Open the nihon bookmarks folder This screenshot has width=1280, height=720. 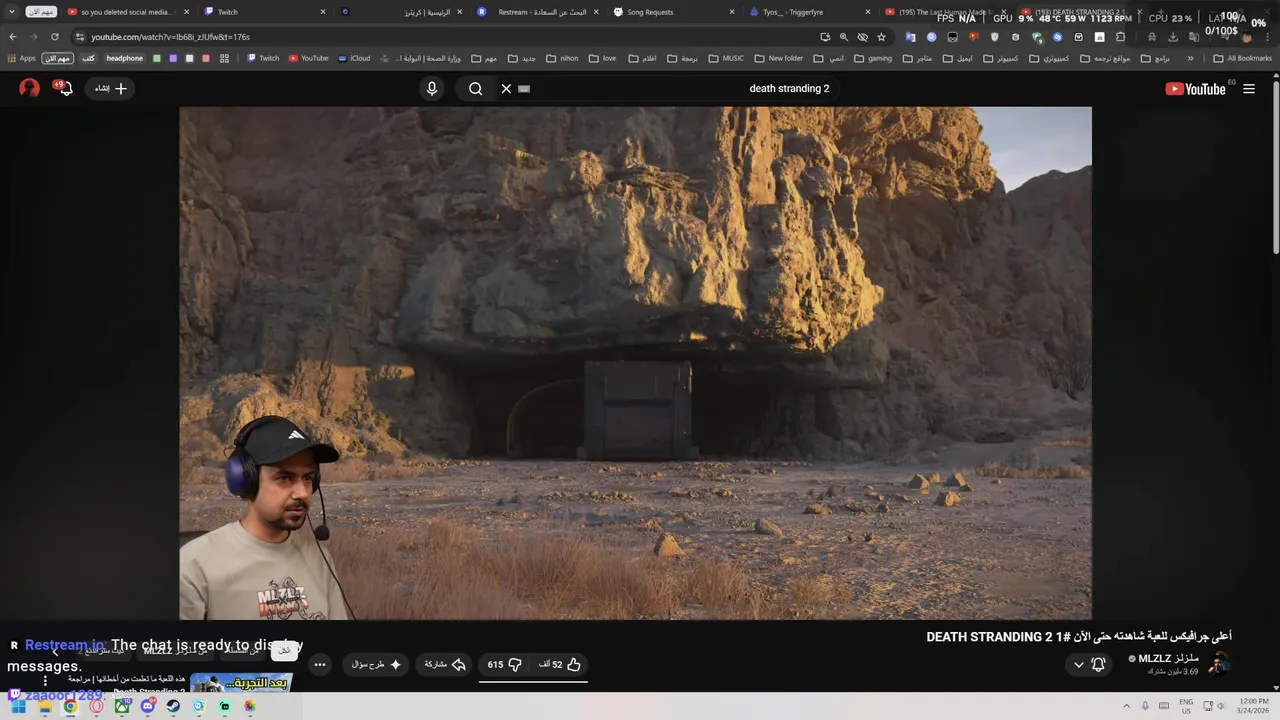562,58
